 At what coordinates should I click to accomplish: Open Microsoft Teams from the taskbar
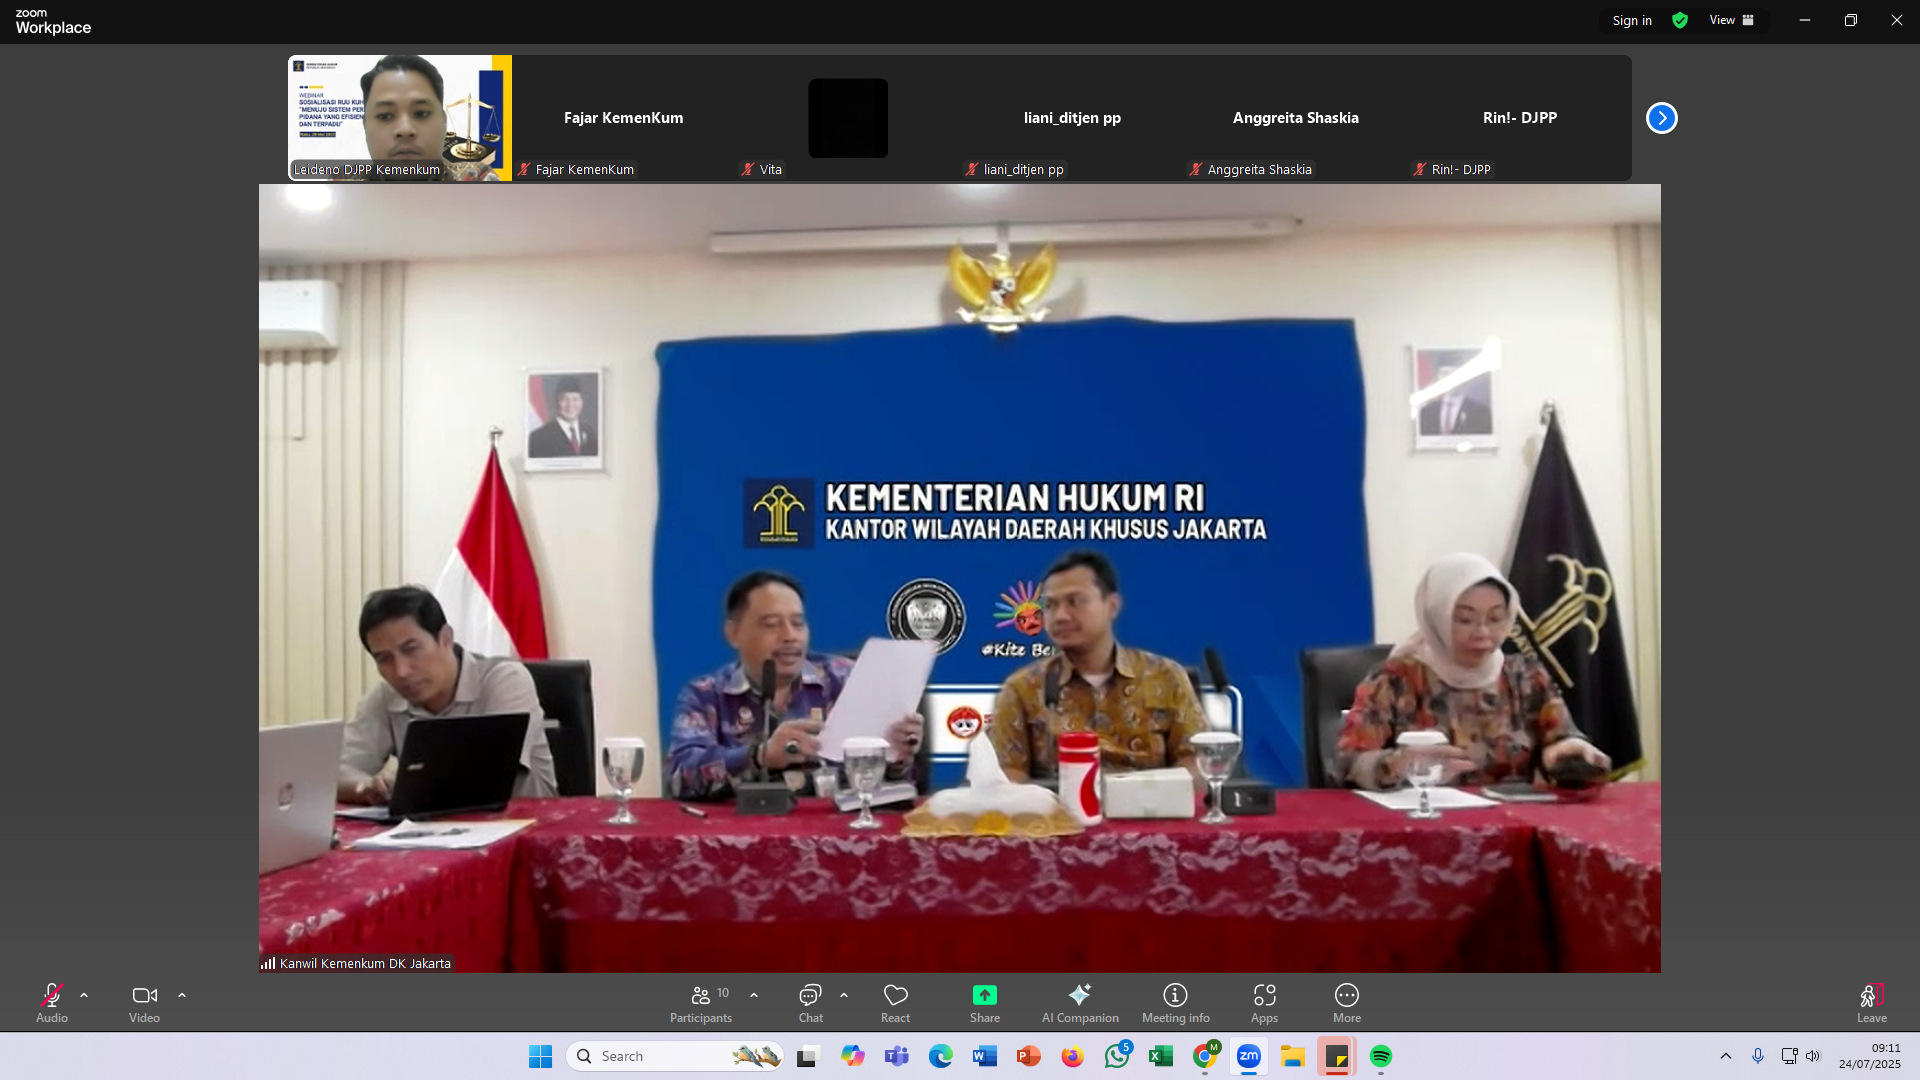(896, 1056)
